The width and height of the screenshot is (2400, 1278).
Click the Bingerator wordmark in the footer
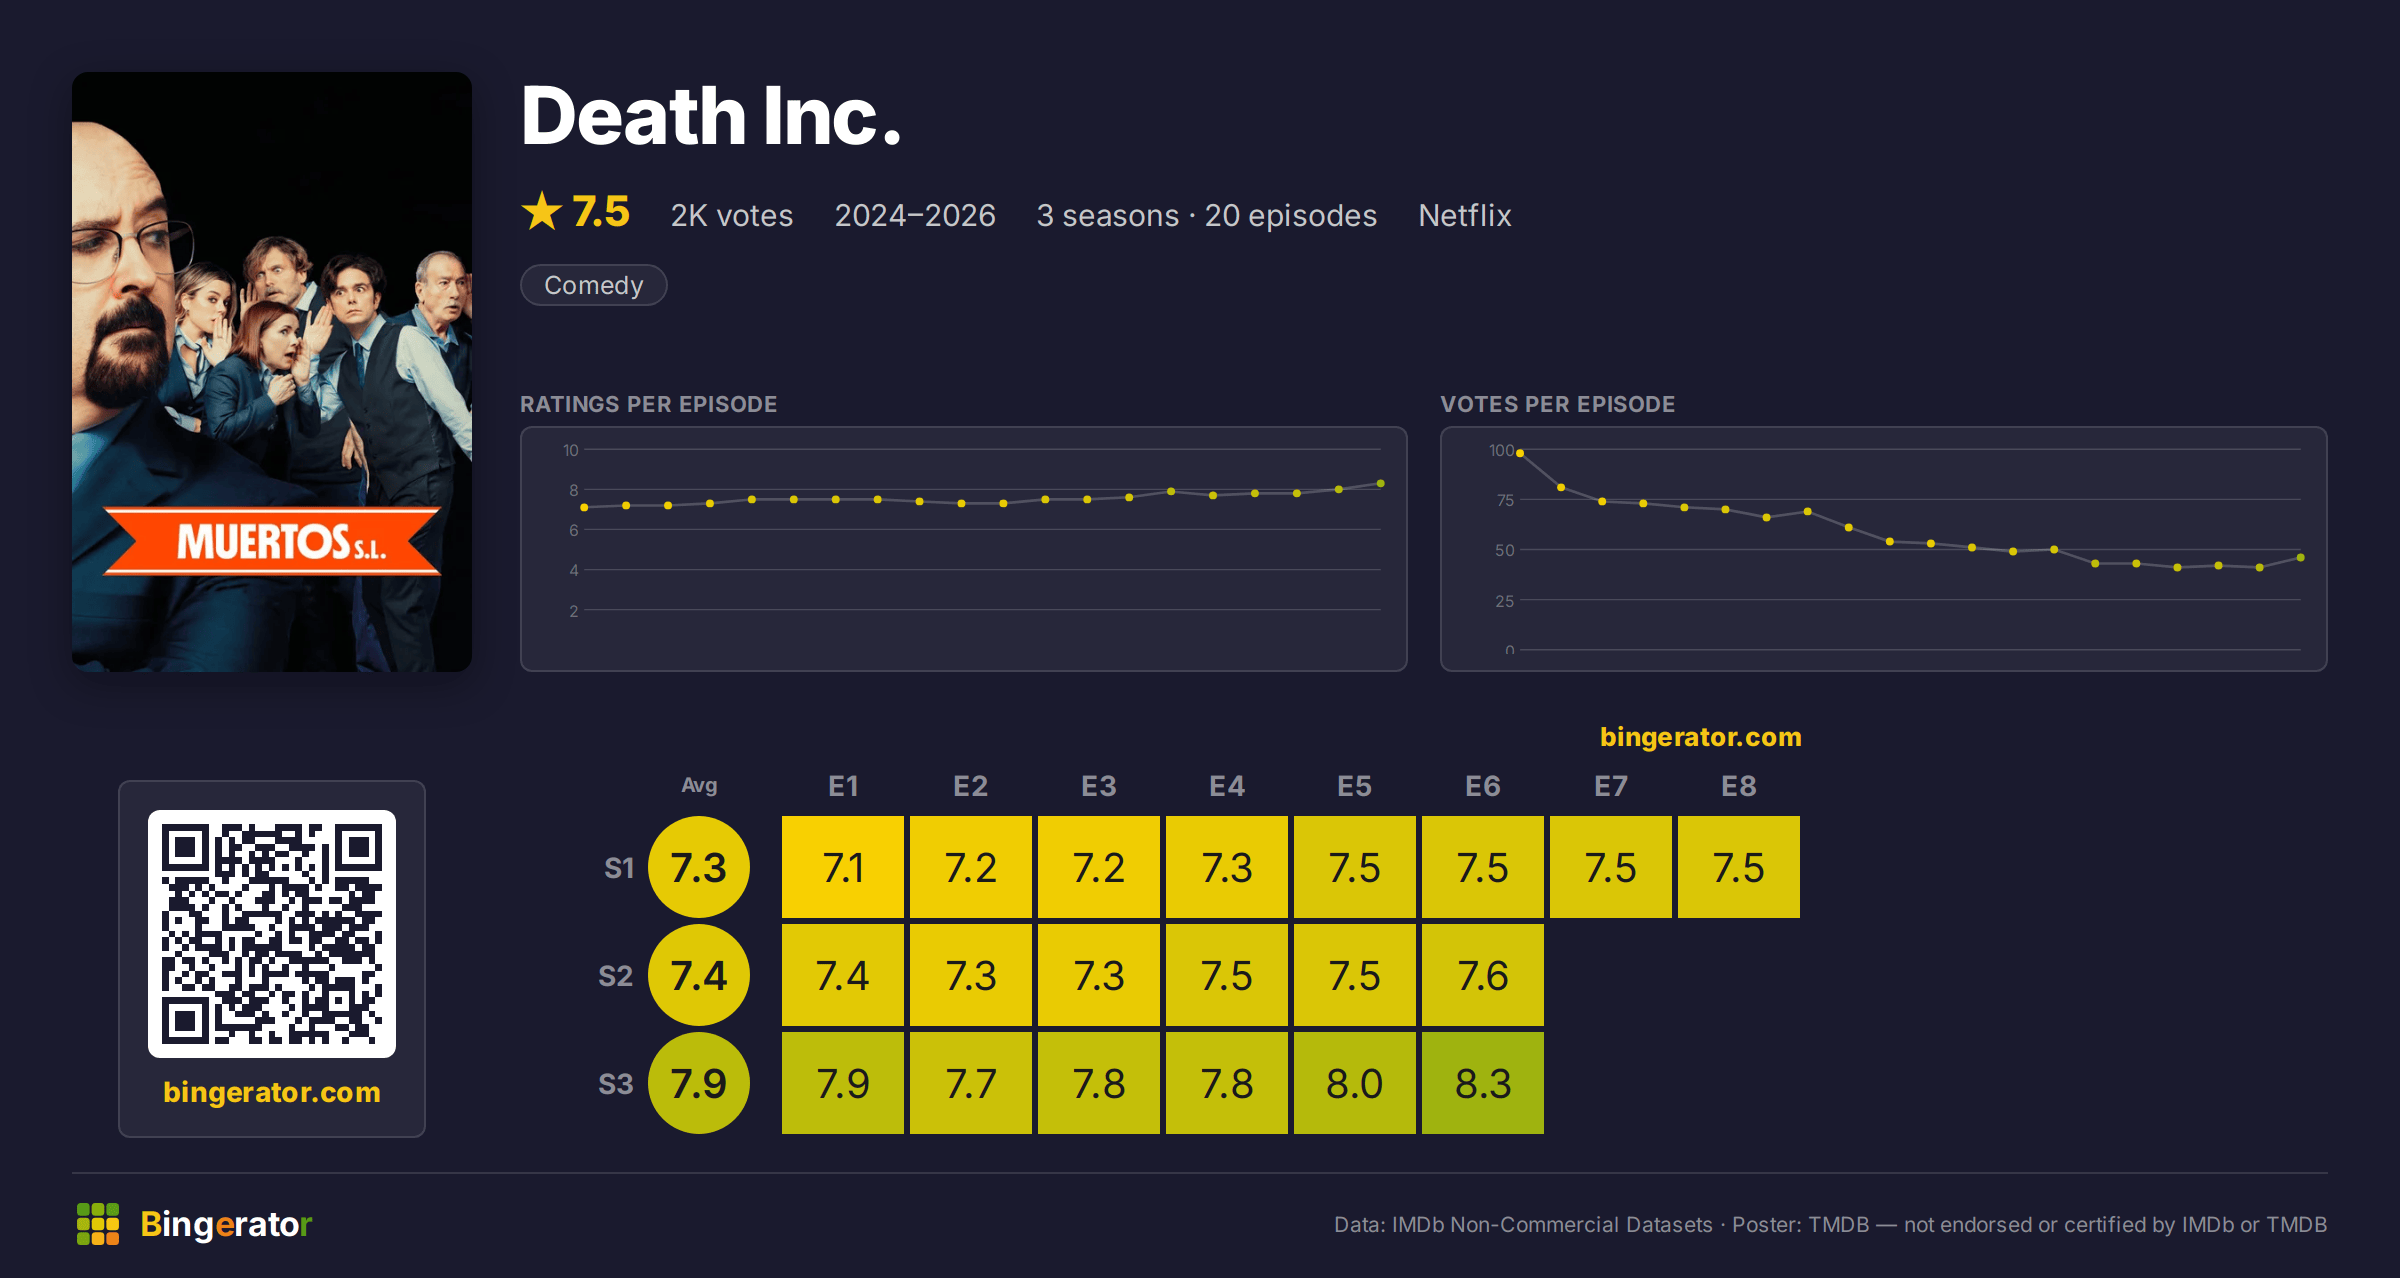tap(226, 1224)
